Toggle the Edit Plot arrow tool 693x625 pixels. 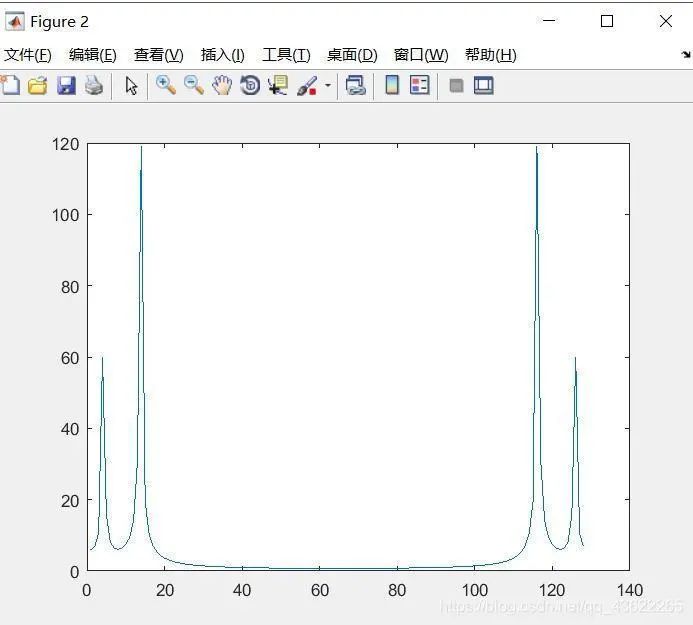click(131, 86)
